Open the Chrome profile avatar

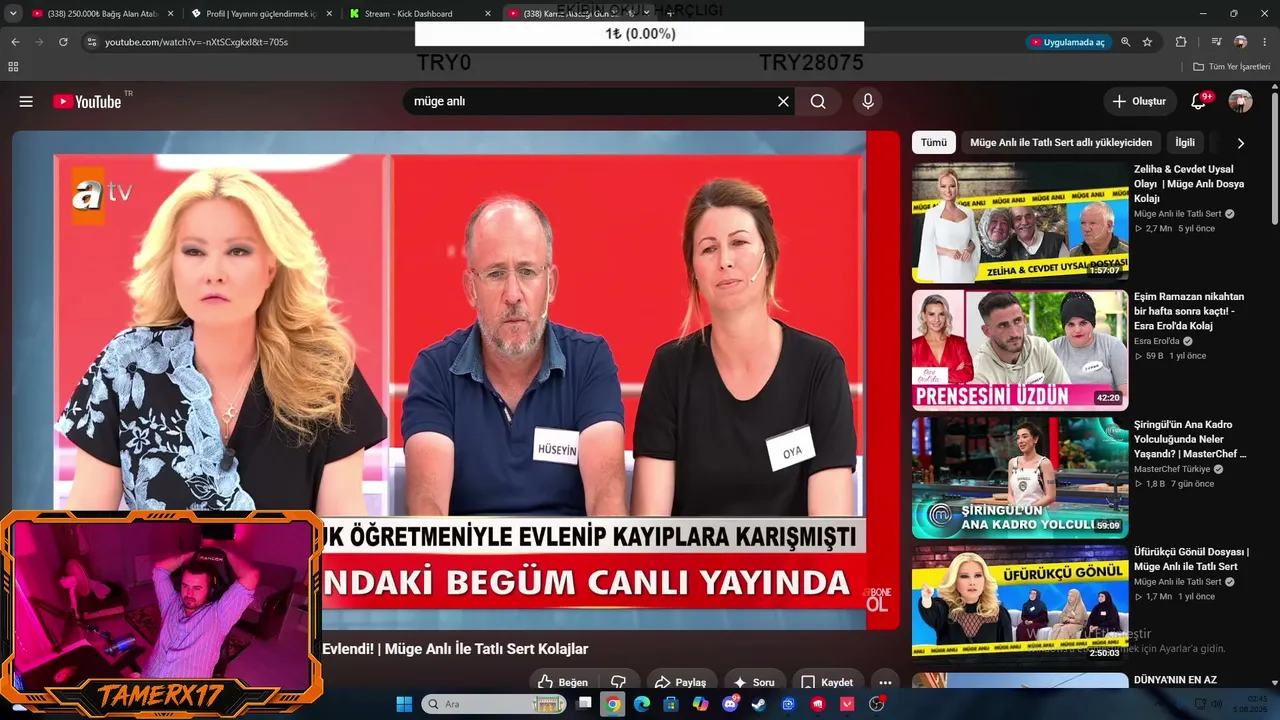click(1240, 42)
